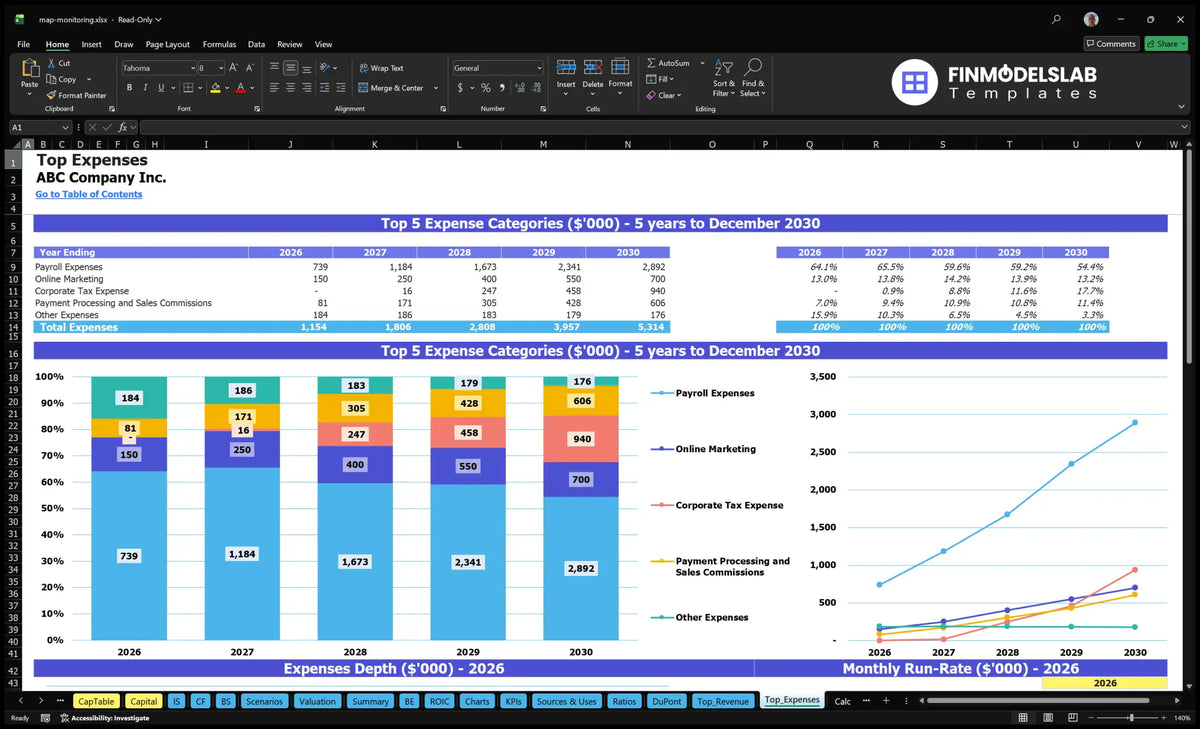Click the Orientation icon

coord(325,68)
